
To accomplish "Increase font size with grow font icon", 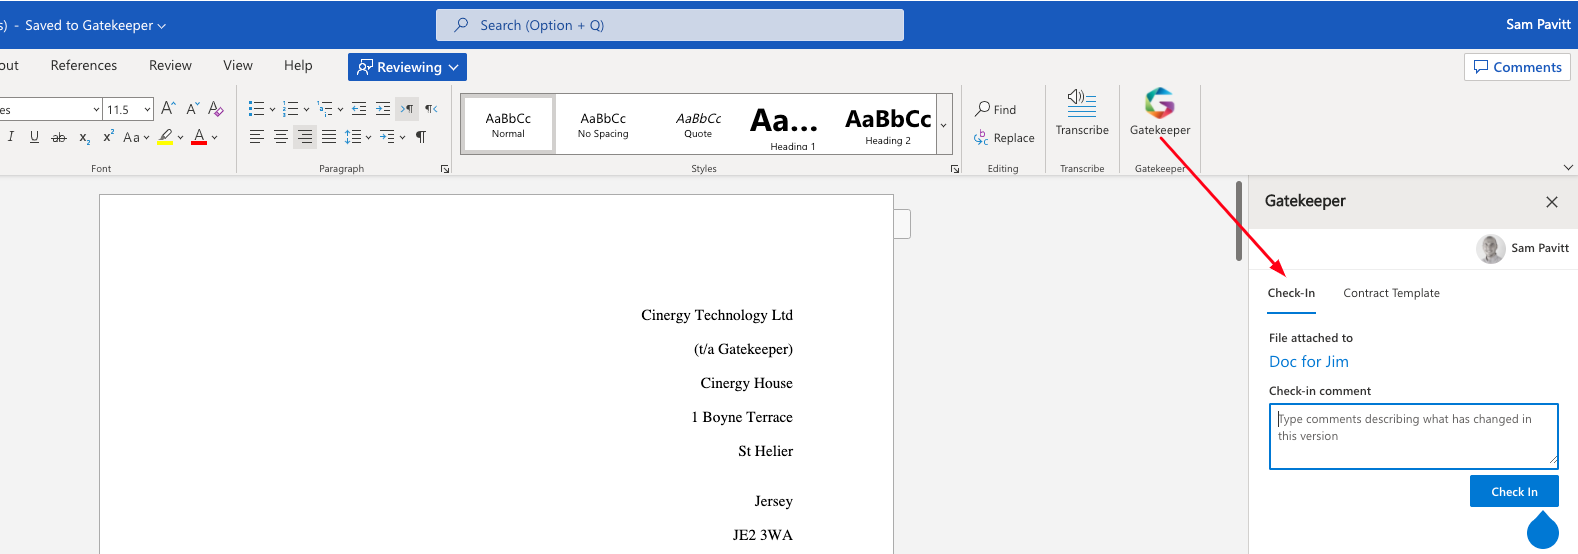I will [168, 108].
